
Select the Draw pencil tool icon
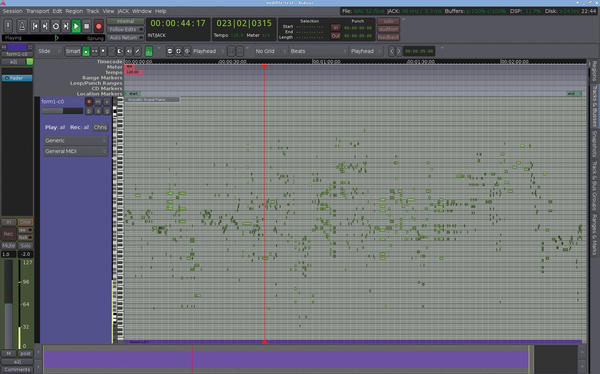(138, 51)
